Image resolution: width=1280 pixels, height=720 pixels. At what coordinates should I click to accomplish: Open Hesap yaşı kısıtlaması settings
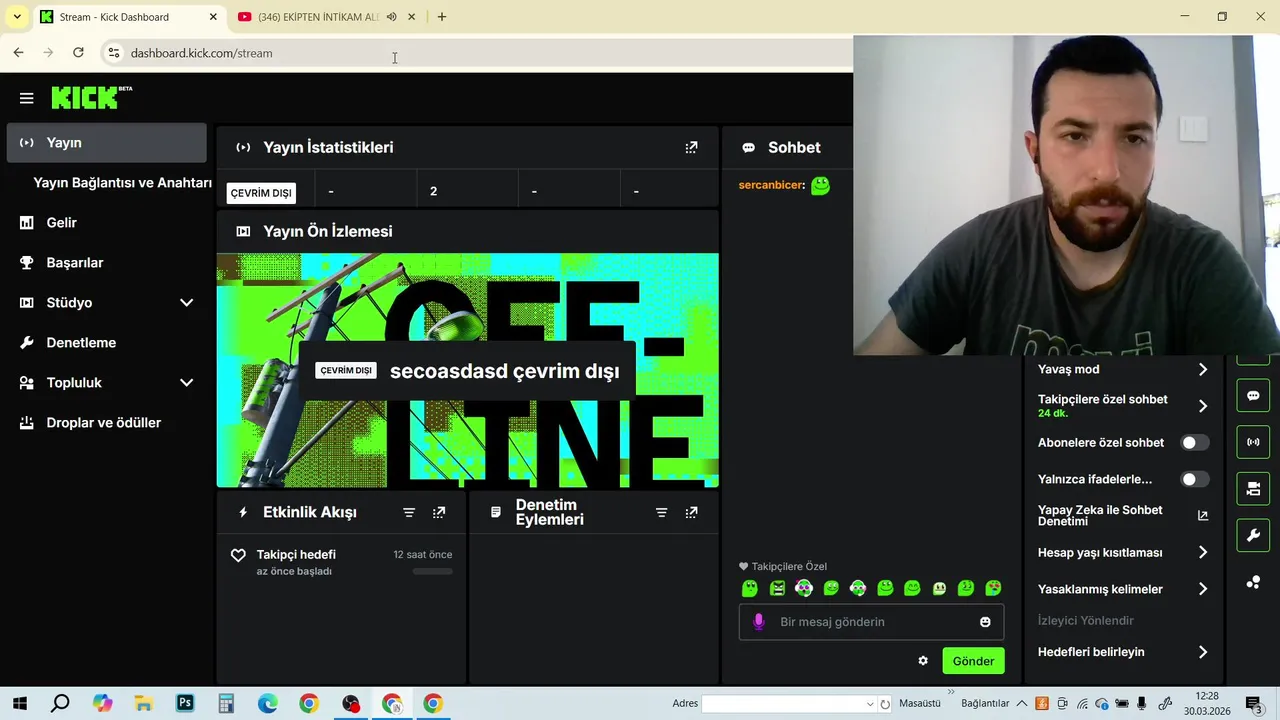coord(1122,552)
